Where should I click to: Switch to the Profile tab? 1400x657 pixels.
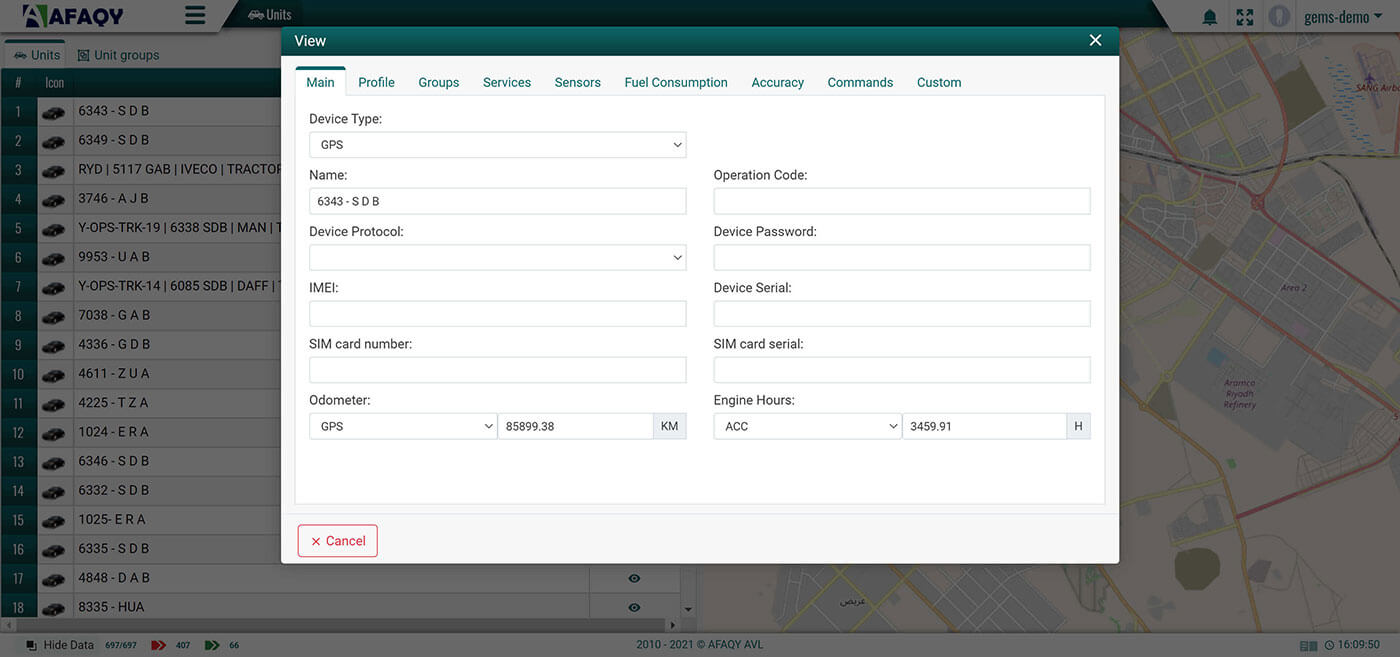coord(376,82)
